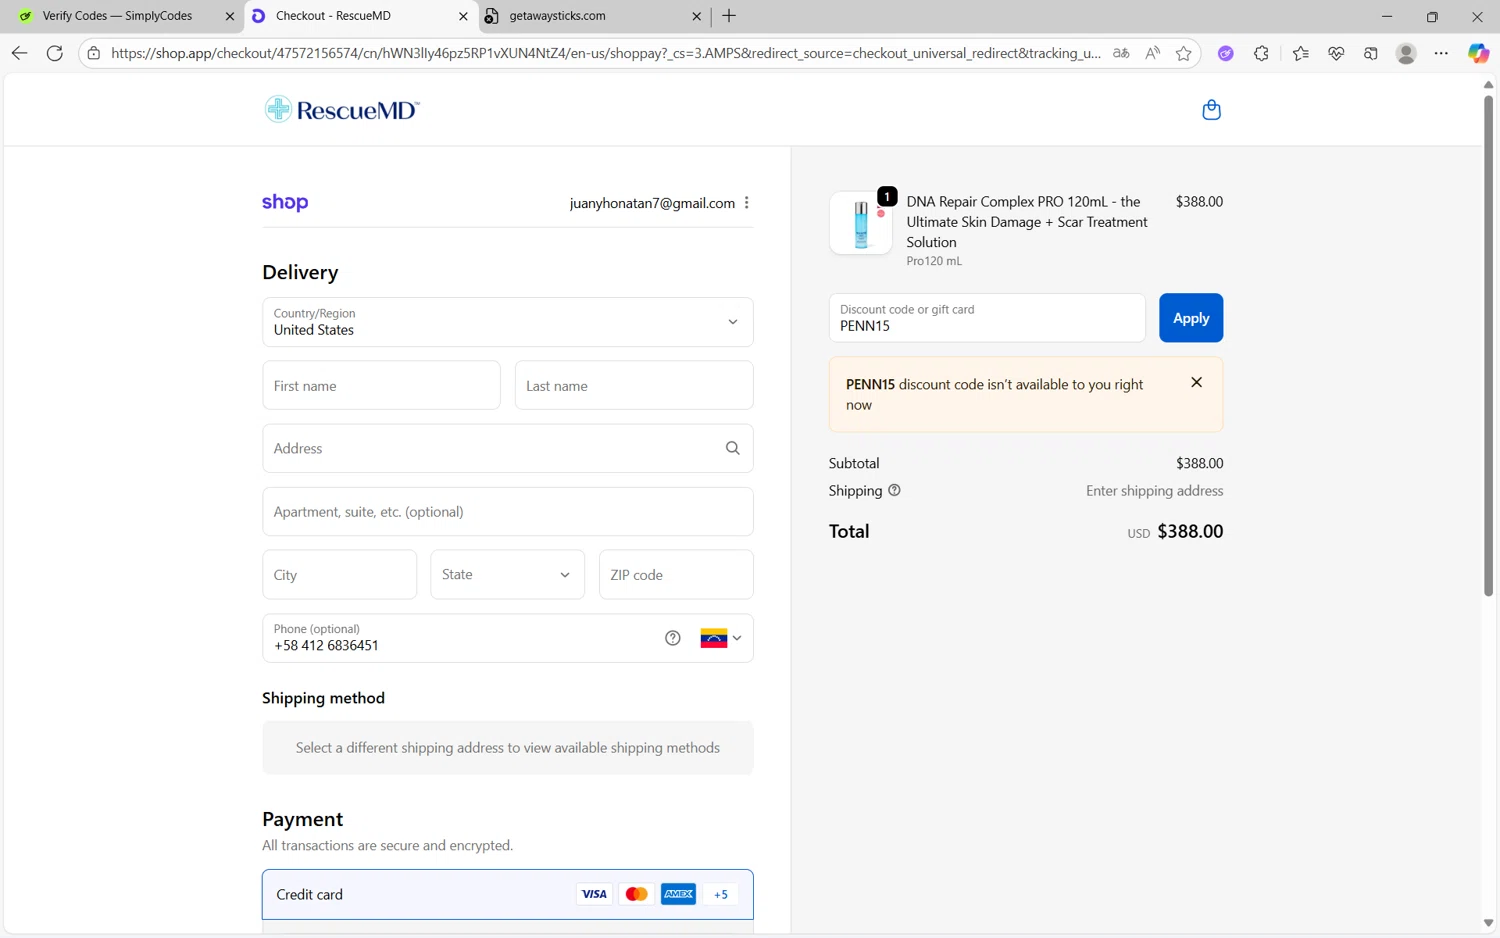Screen dimensions: 1500x938
Task: Click the translate page icon
Action: (x=1121, y=53)
